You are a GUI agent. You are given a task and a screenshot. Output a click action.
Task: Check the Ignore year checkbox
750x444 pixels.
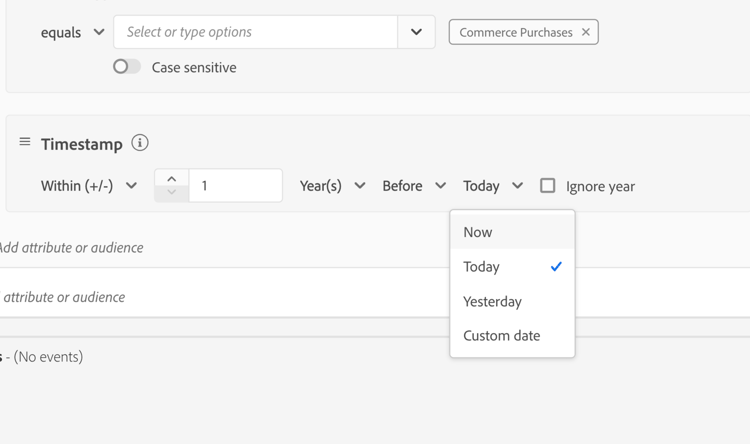(x=548, y=185)
